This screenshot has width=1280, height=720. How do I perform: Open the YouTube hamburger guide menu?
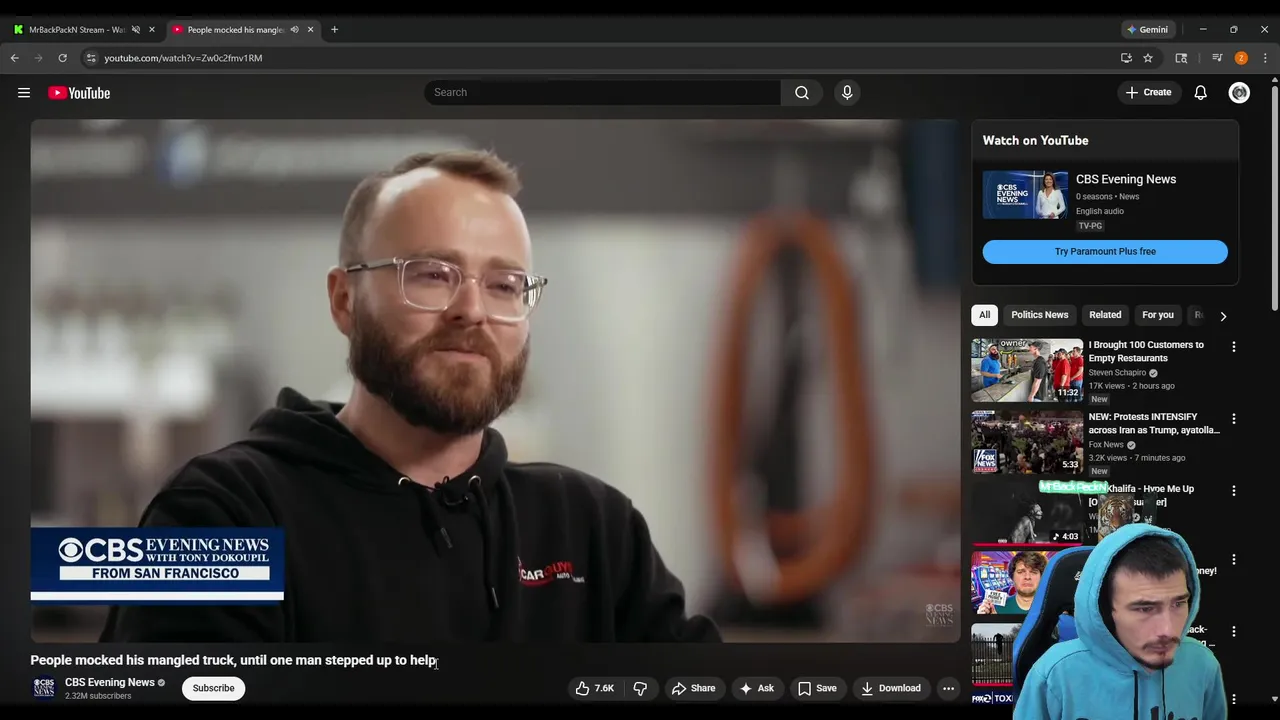click(24, 93)
